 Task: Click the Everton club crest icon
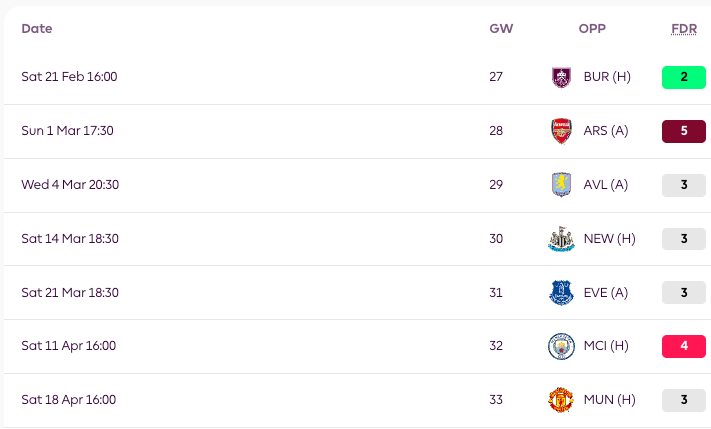coord(561,292)
